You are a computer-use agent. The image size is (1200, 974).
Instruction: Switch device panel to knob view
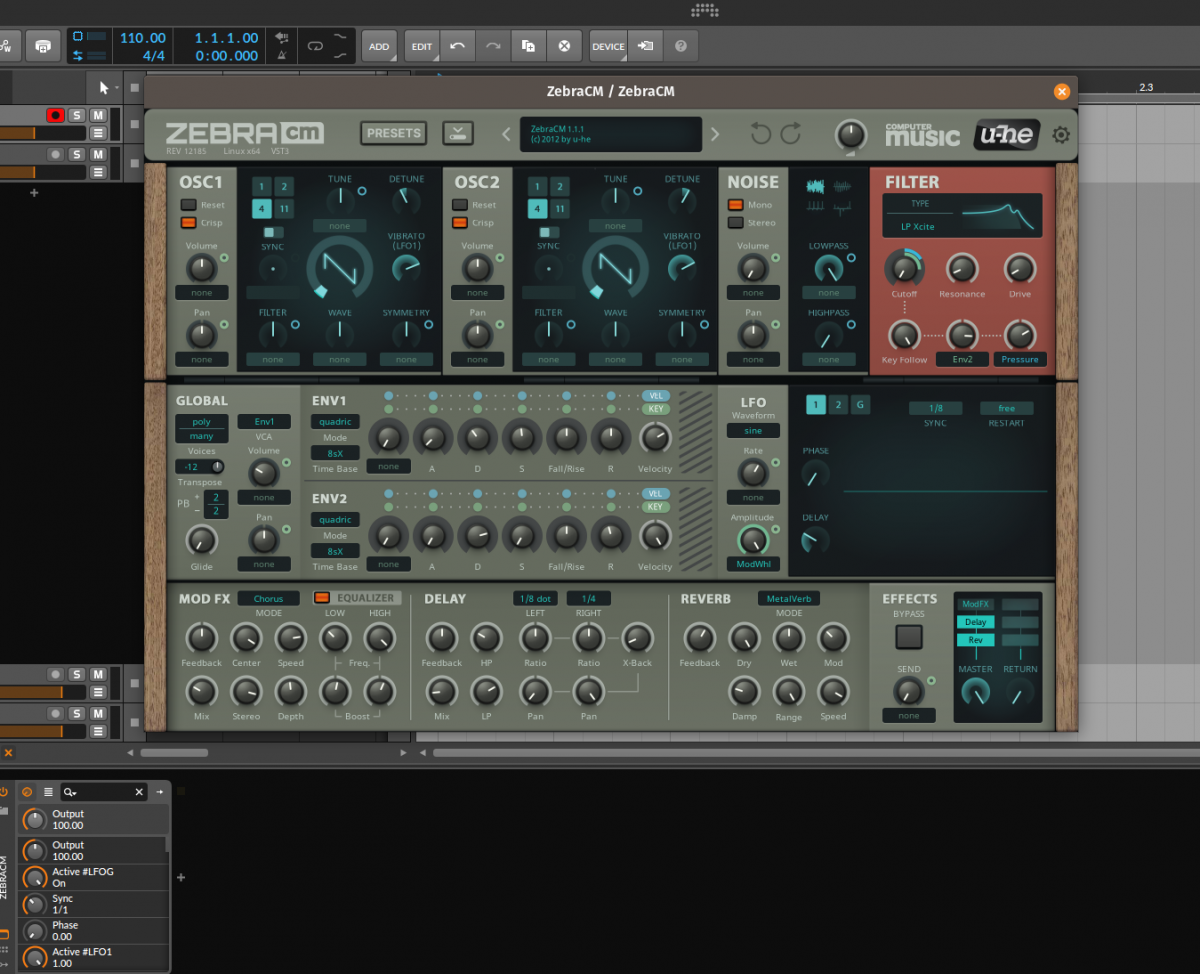(27, 792)
